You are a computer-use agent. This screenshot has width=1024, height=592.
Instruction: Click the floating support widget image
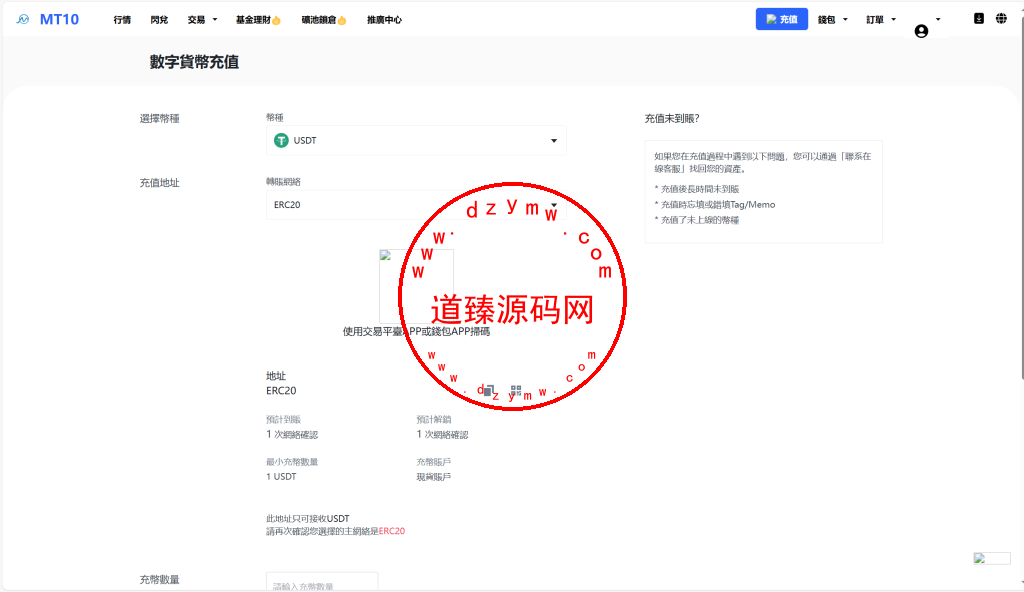992,559
